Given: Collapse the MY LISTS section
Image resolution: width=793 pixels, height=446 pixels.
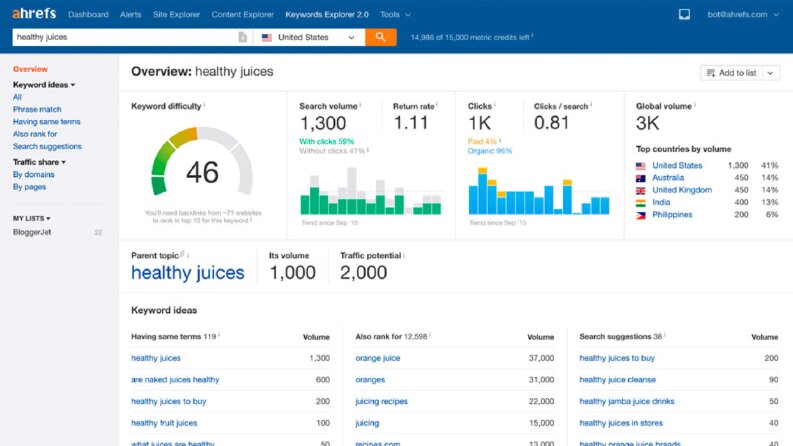Looking at the screenshot, I should click(x=31, y=218).
